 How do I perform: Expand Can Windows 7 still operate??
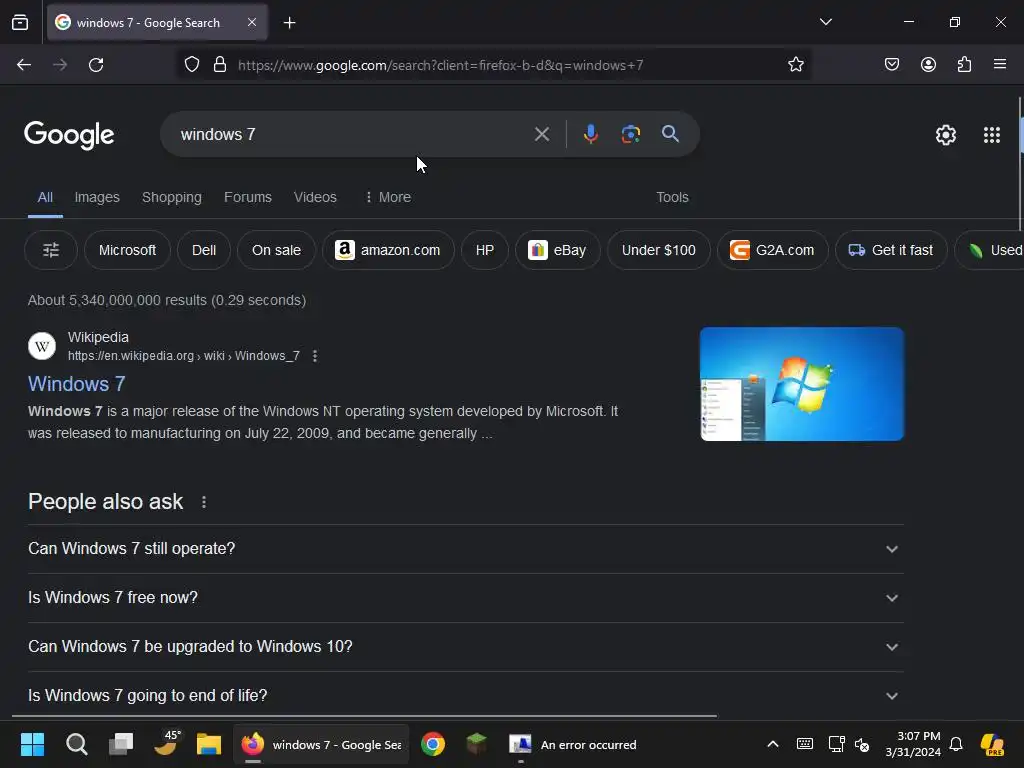click(x=466, y=549)
